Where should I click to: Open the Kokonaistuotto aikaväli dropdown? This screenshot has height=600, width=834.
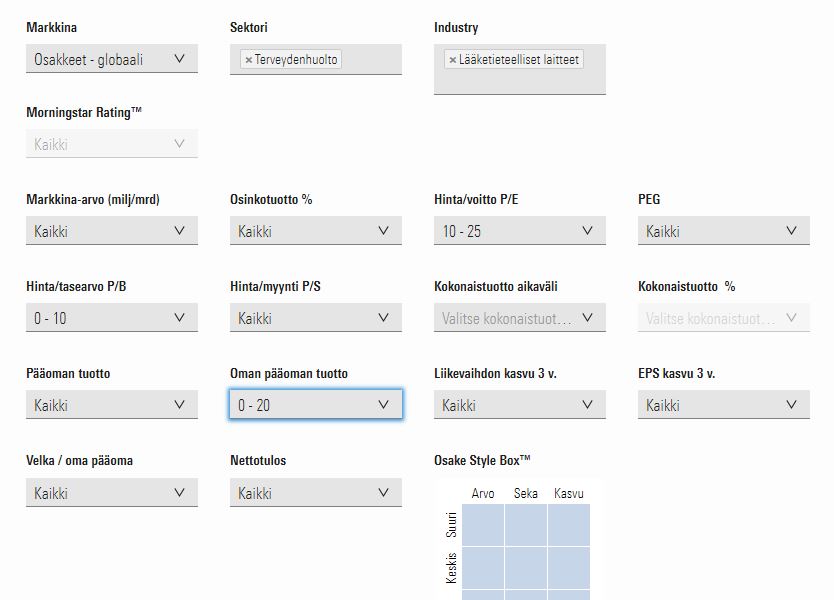(x=520, y=318)
